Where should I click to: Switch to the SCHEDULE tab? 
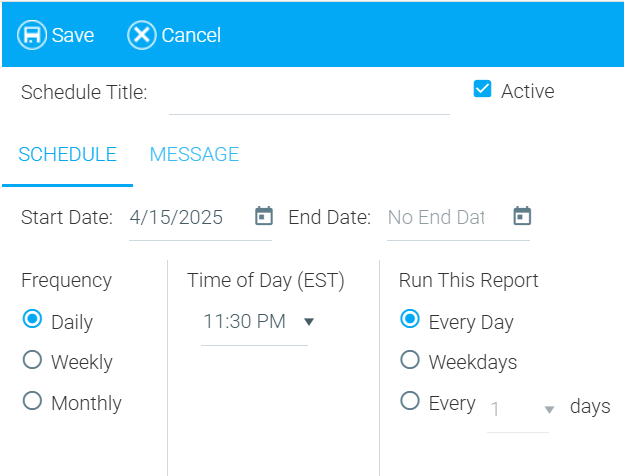(67, 155)
